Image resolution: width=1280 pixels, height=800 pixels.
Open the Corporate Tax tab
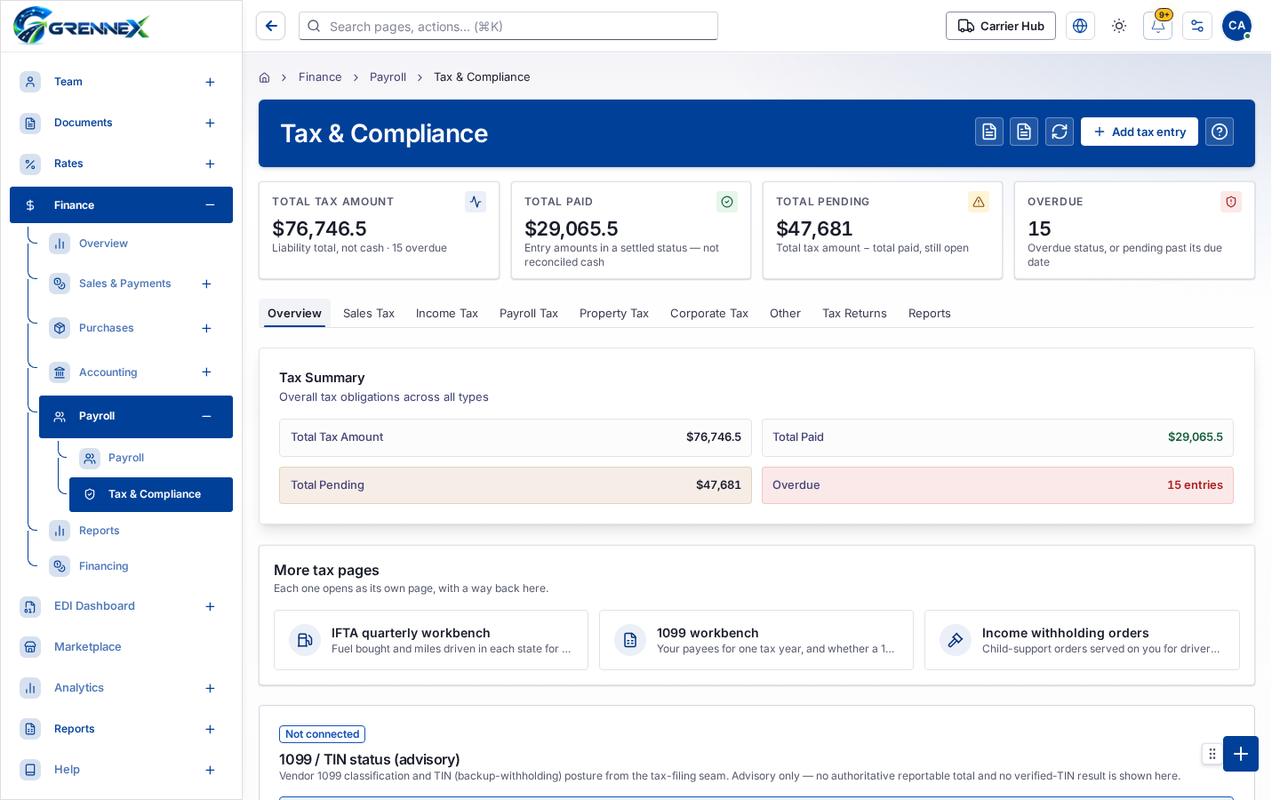pos(709,313)
